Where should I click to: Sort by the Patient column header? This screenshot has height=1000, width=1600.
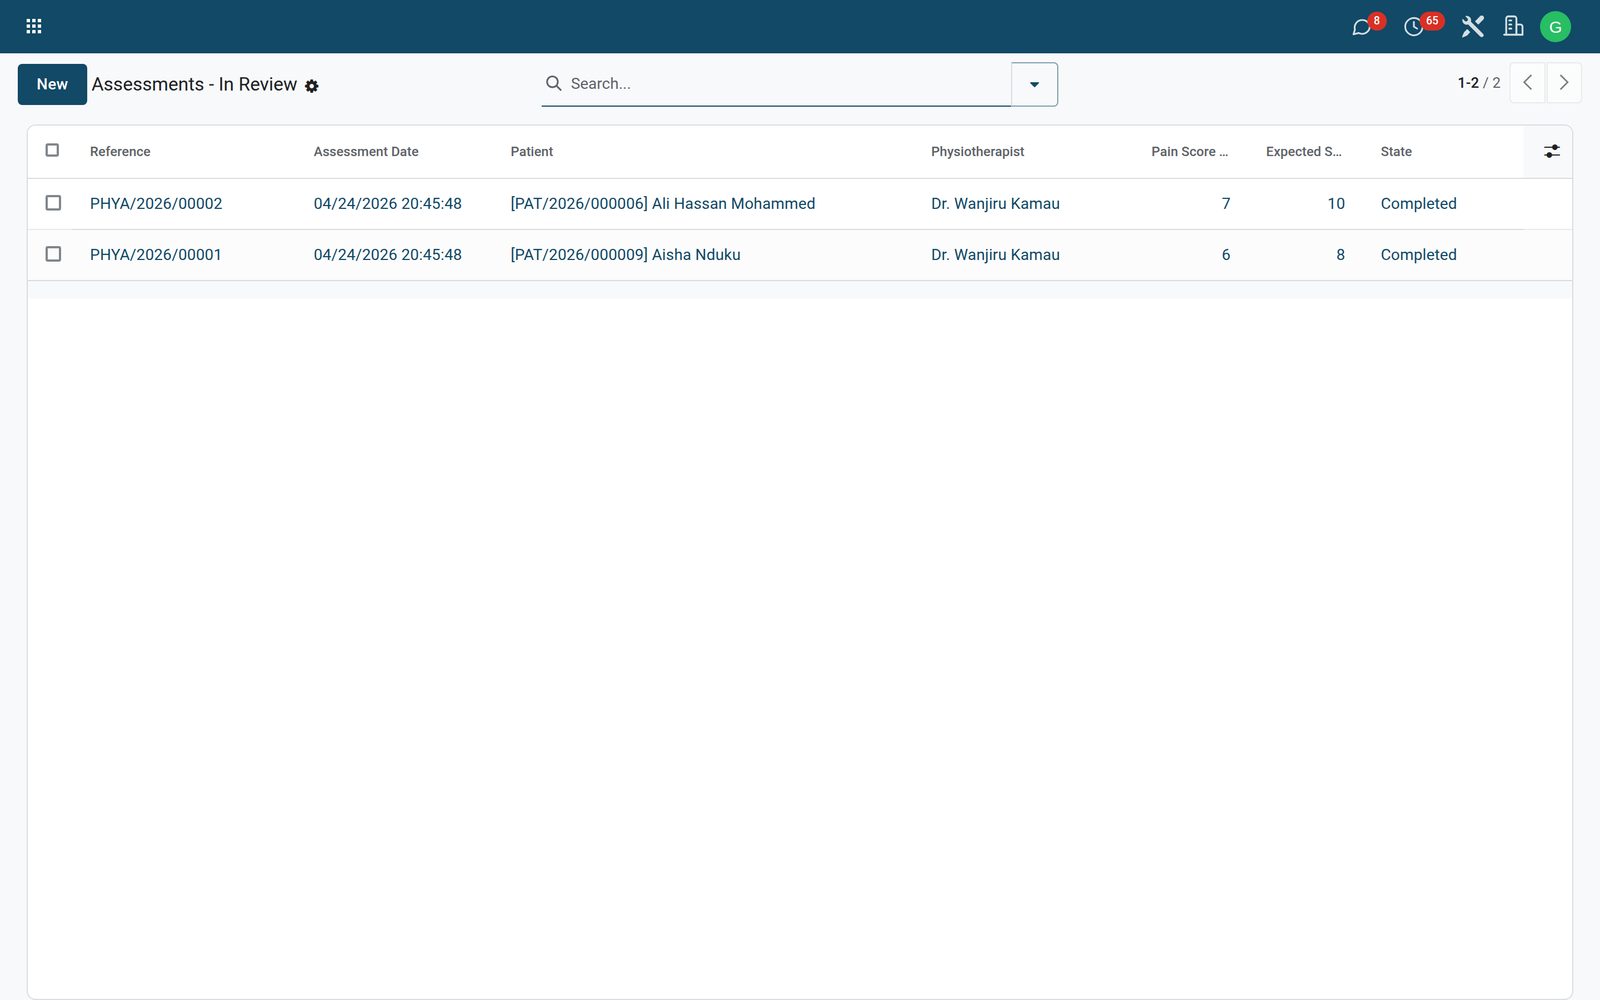pos(532,152)
